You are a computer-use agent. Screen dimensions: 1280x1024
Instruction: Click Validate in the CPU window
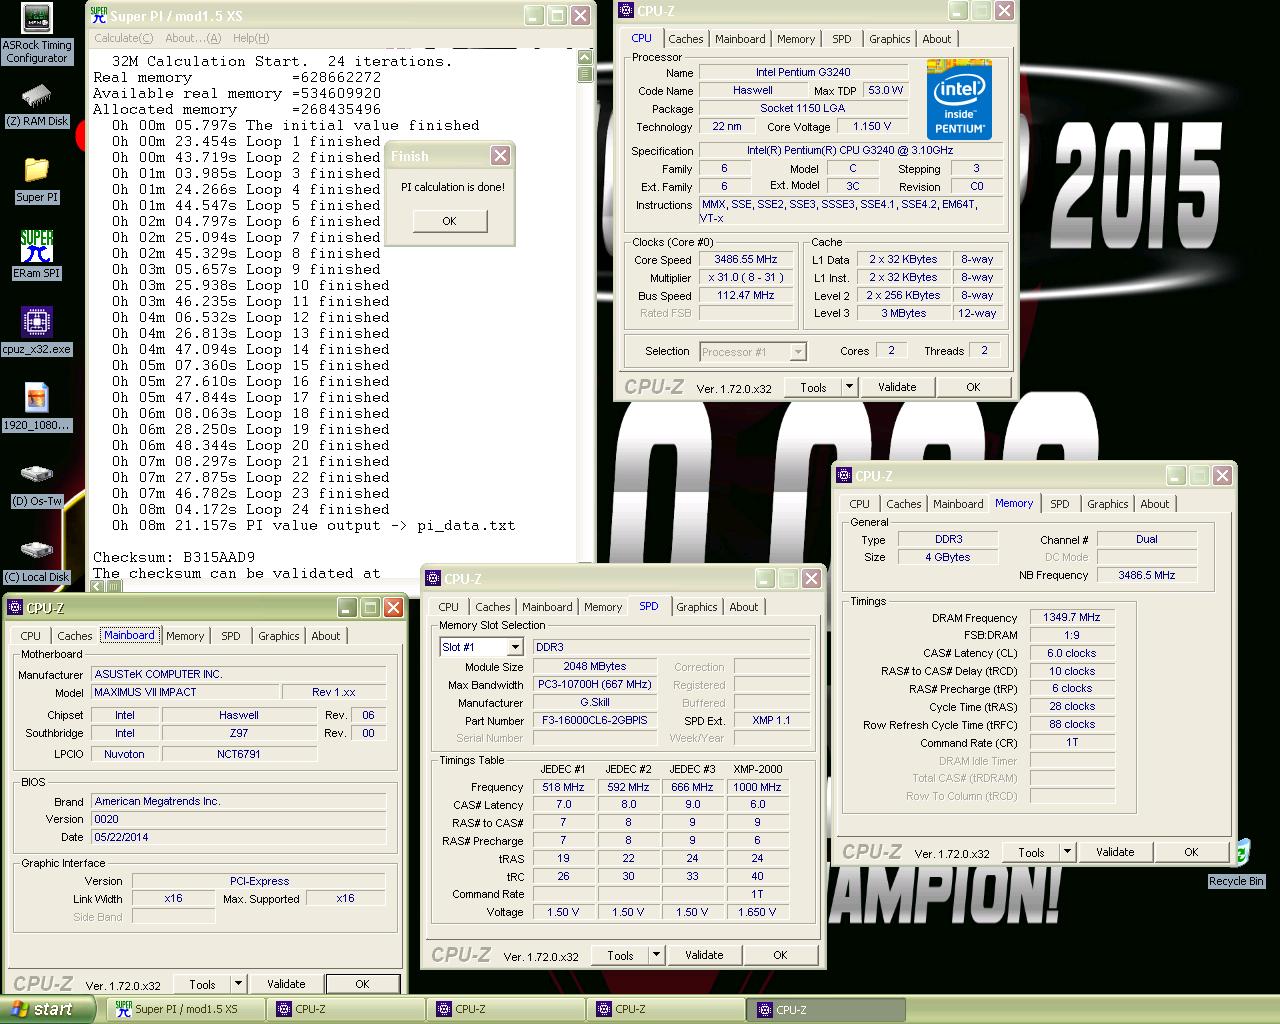pos(897,387)
